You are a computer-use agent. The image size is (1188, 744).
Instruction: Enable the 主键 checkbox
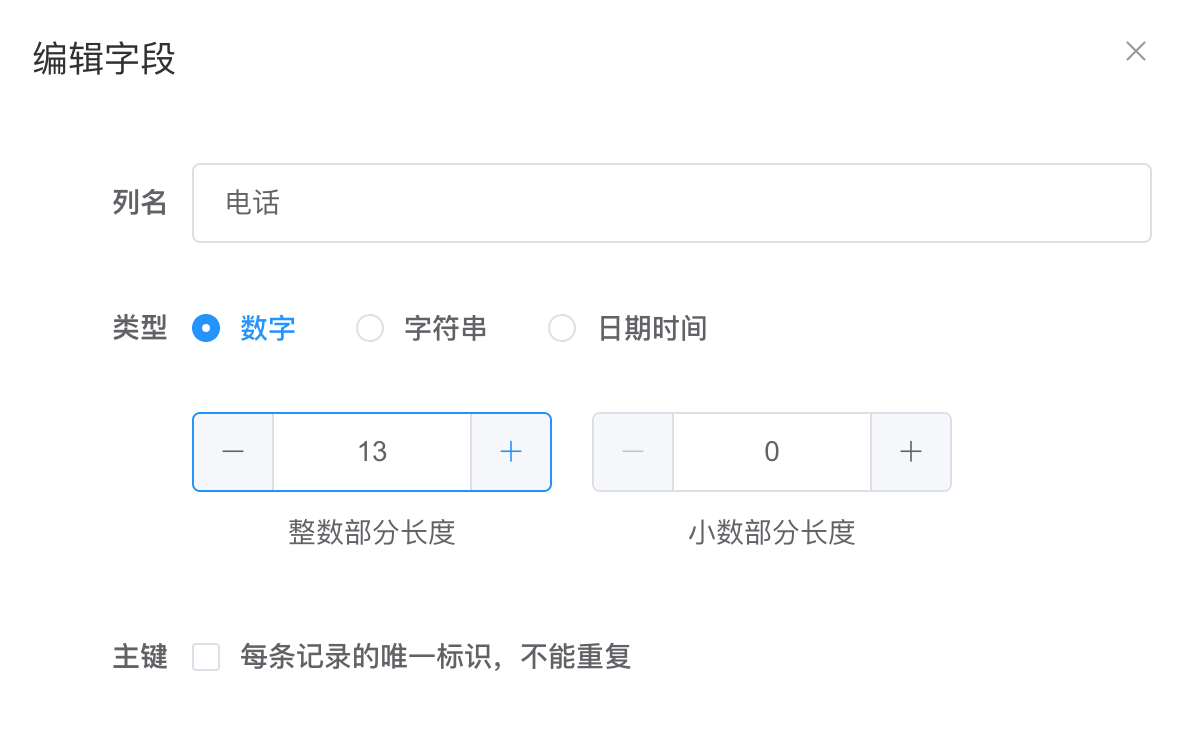[206, 657]
